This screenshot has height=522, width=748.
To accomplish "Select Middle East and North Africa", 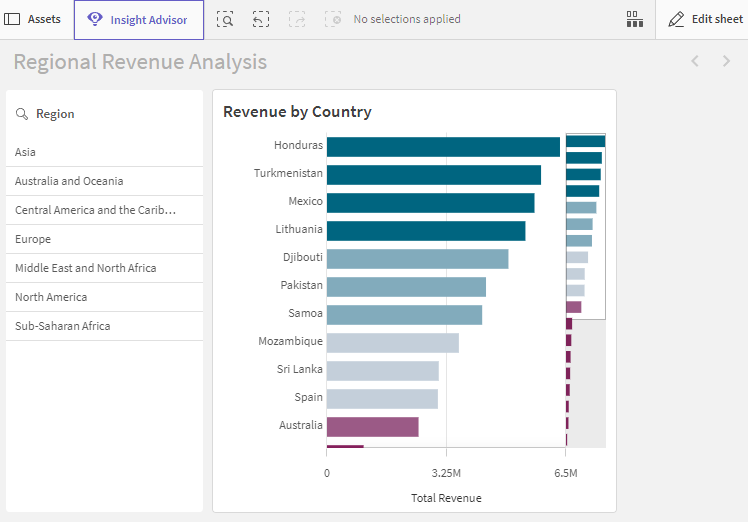I will click(x=104, y=268).
